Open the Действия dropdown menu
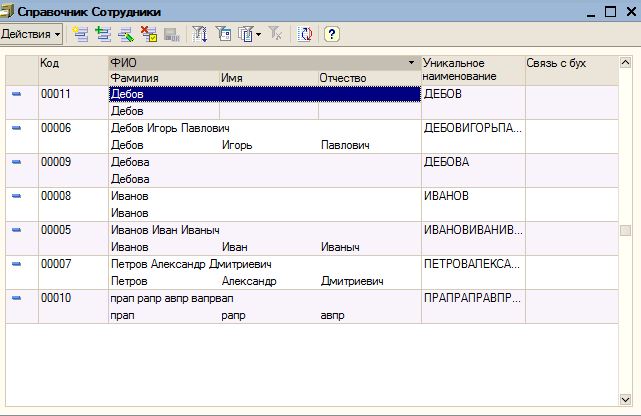 [x=31, y=34]
